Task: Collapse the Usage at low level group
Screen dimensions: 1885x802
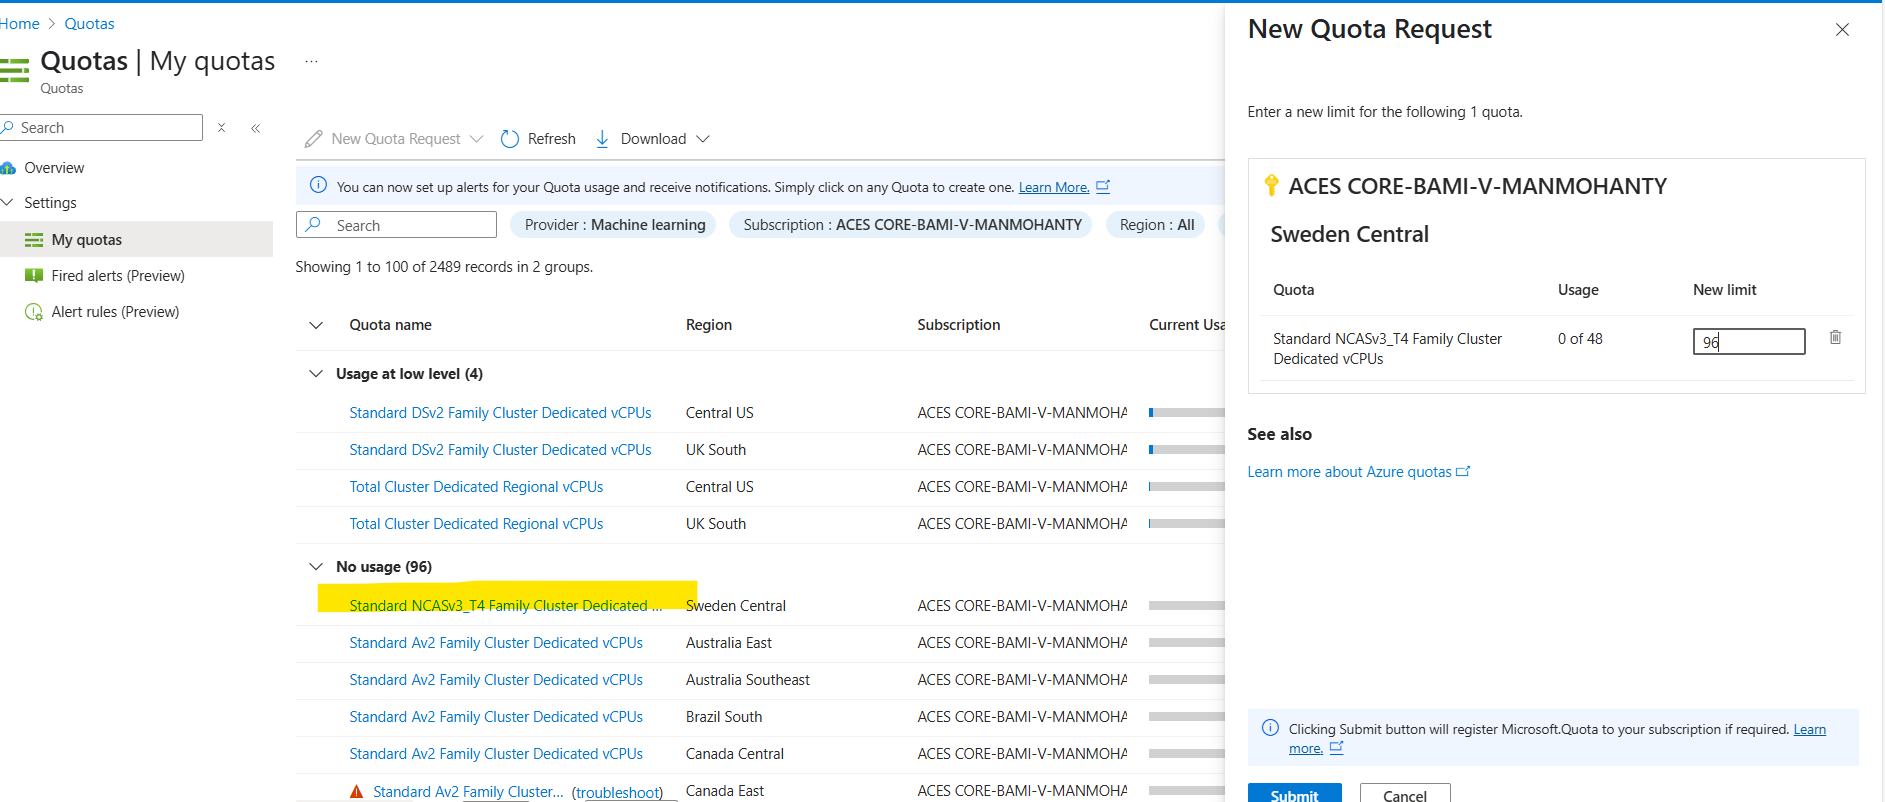Action: (x=316, y=374)
